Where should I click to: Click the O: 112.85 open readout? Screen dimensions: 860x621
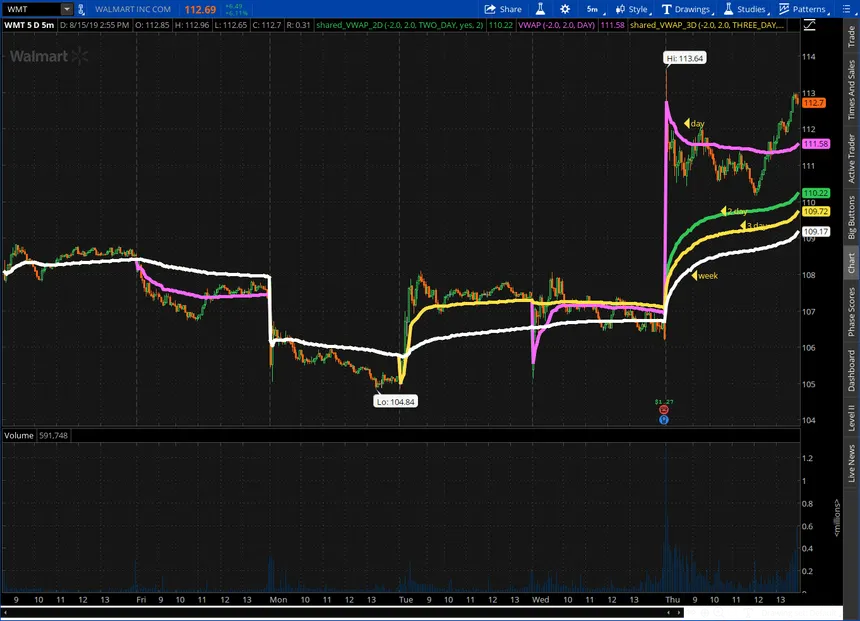pos(152,25)
